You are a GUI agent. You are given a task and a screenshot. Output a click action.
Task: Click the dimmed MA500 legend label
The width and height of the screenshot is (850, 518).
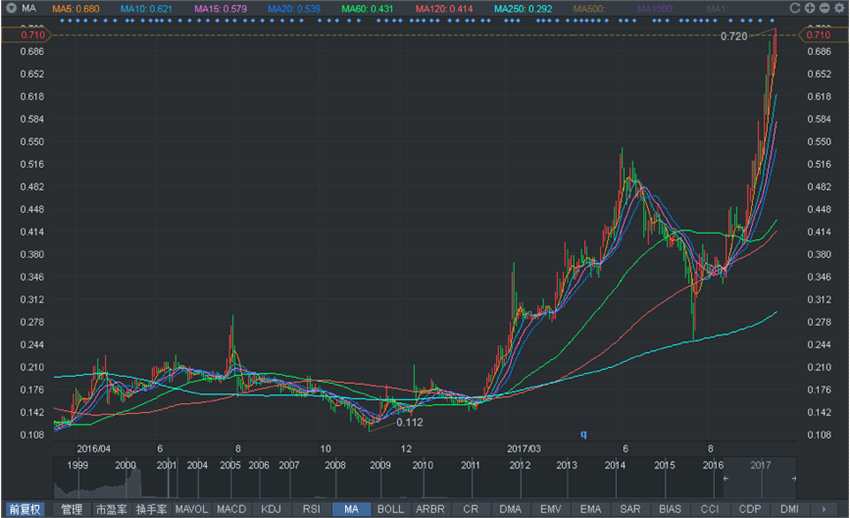(x=588, y=9)
